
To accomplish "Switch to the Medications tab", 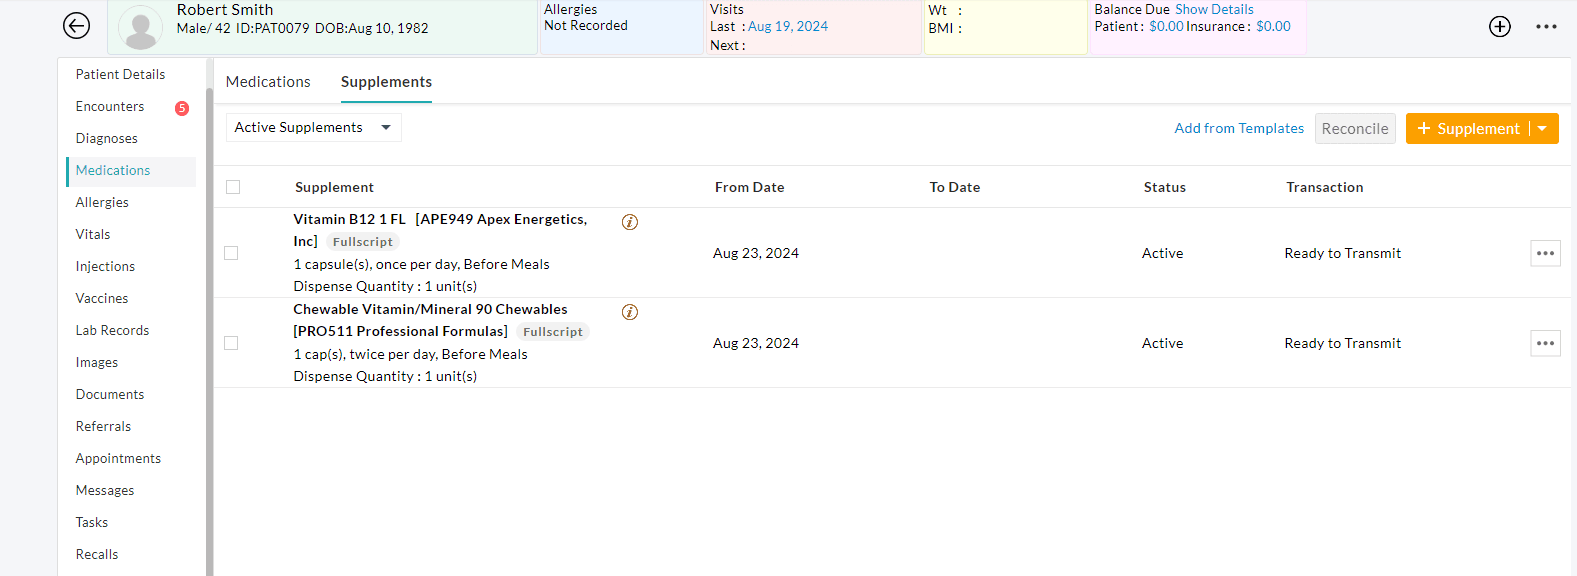I will [268, 82].
